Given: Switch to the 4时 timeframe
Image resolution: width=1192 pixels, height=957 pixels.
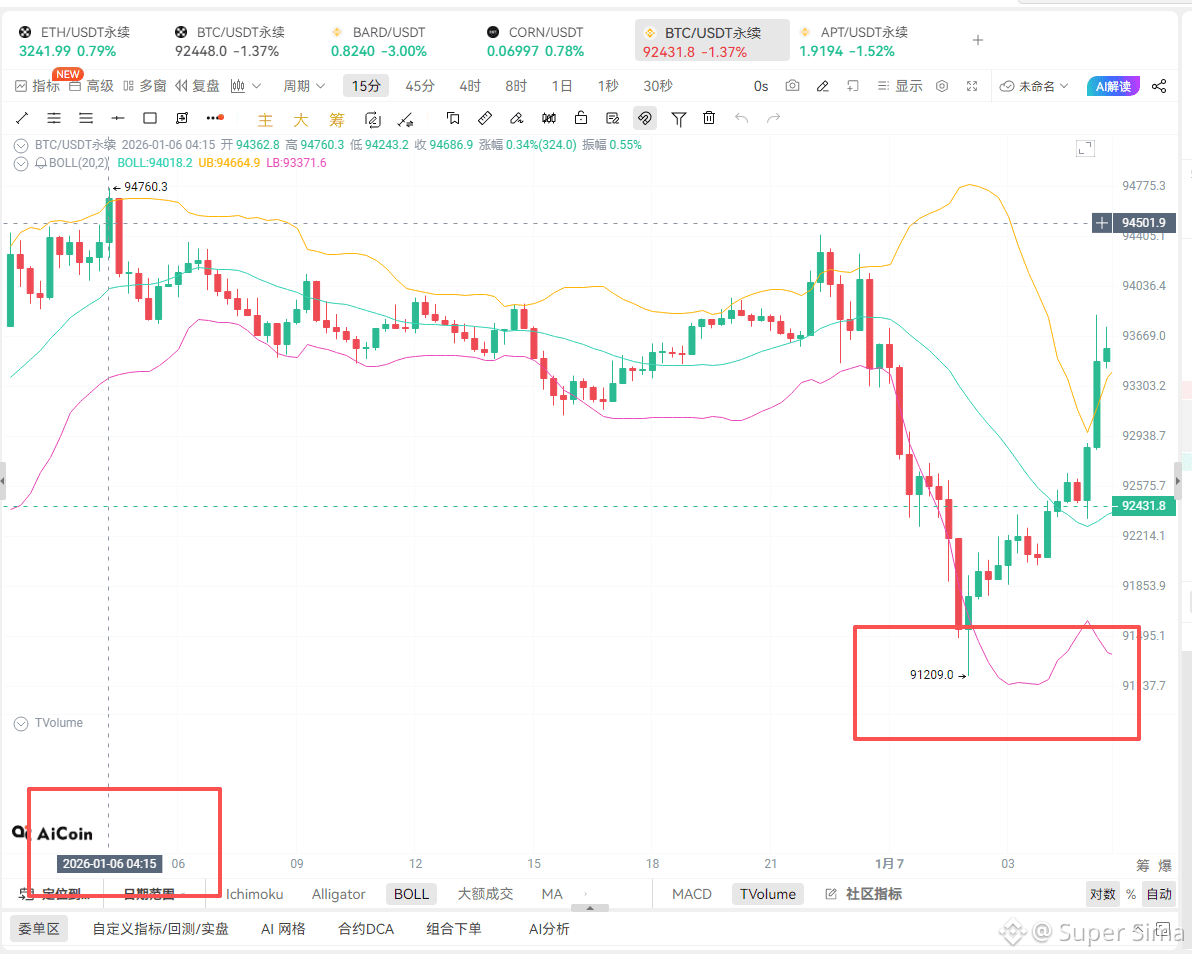Looking at the screenshot, I should 470,86.
